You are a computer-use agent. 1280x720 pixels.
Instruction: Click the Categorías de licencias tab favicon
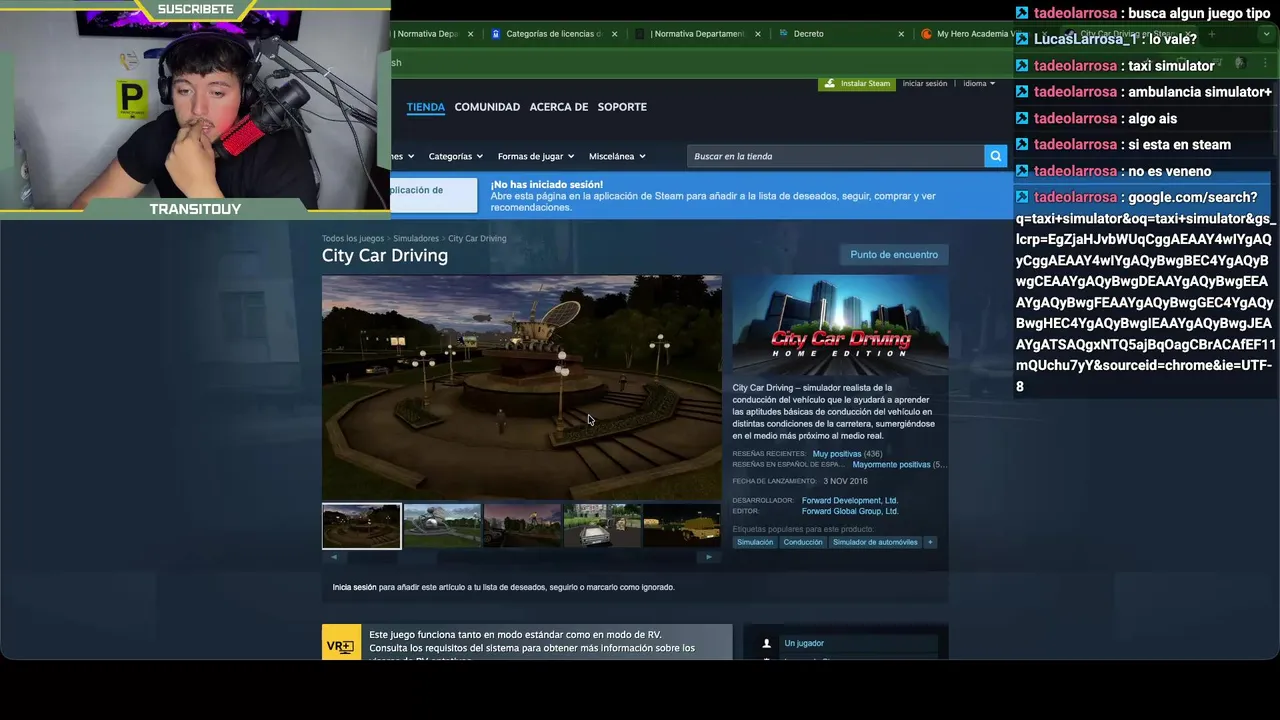click(x=495, y=34)
